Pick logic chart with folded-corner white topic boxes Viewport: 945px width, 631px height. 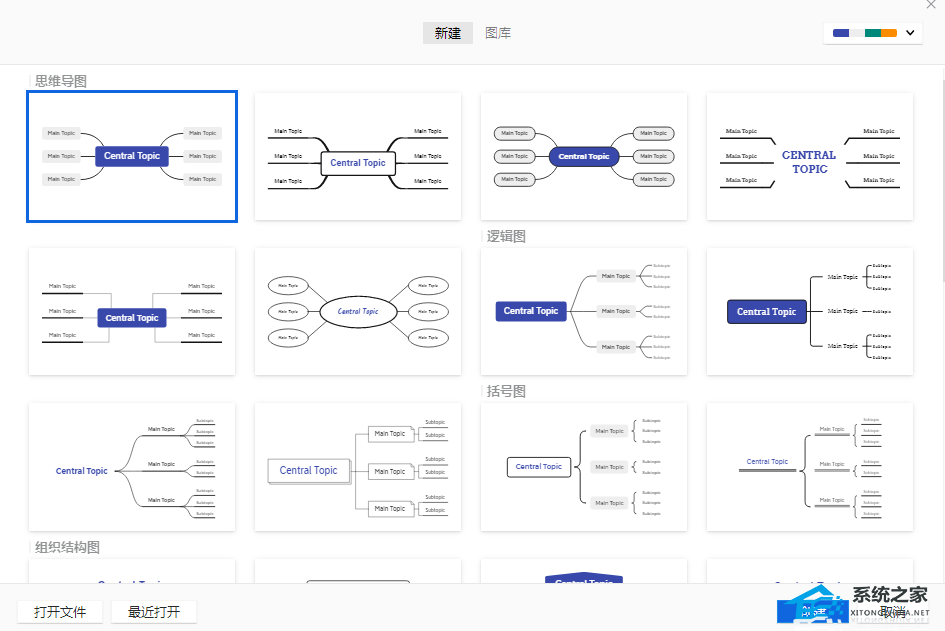(x=358, y=467)
